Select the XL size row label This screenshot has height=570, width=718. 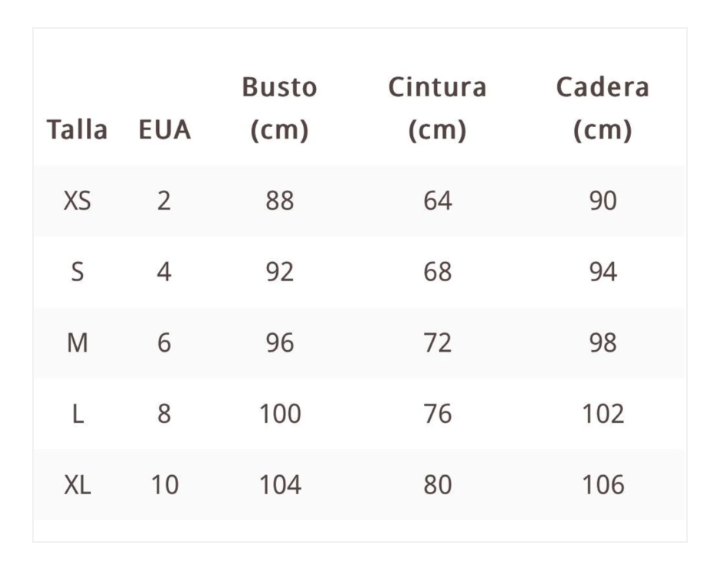click(x=77, y=485)
